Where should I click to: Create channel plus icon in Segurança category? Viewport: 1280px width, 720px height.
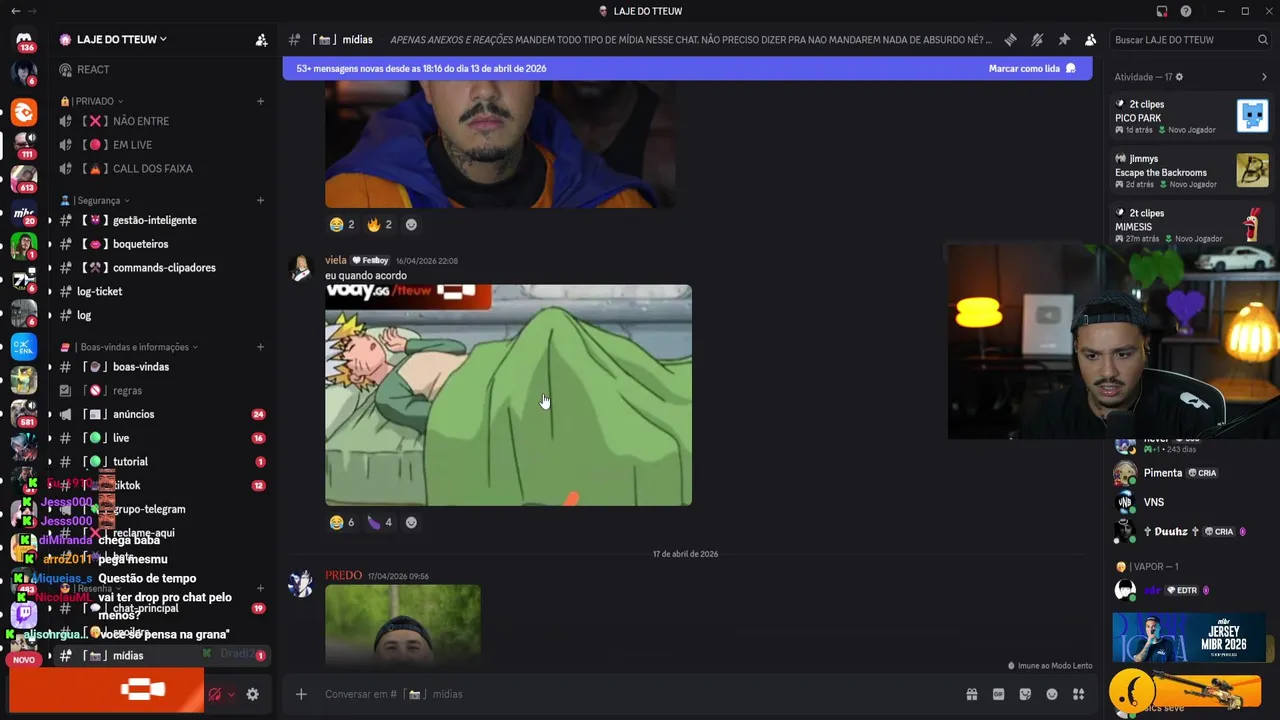(x=260, y=200)
